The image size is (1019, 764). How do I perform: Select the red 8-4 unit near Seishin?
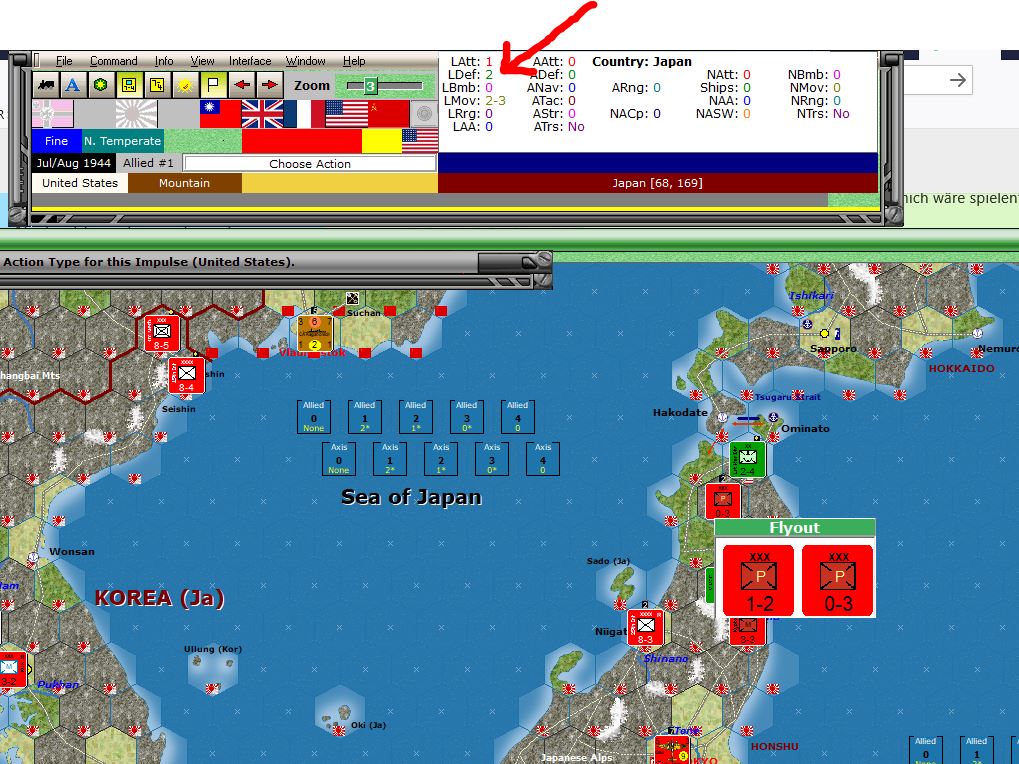pyautogui.click(x=187, y=376)
